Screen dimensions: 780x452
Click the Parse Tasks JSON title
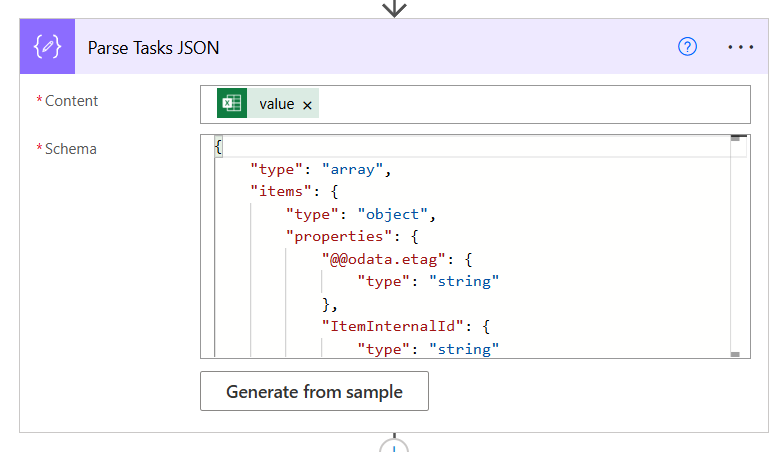[x=154, y=47]
